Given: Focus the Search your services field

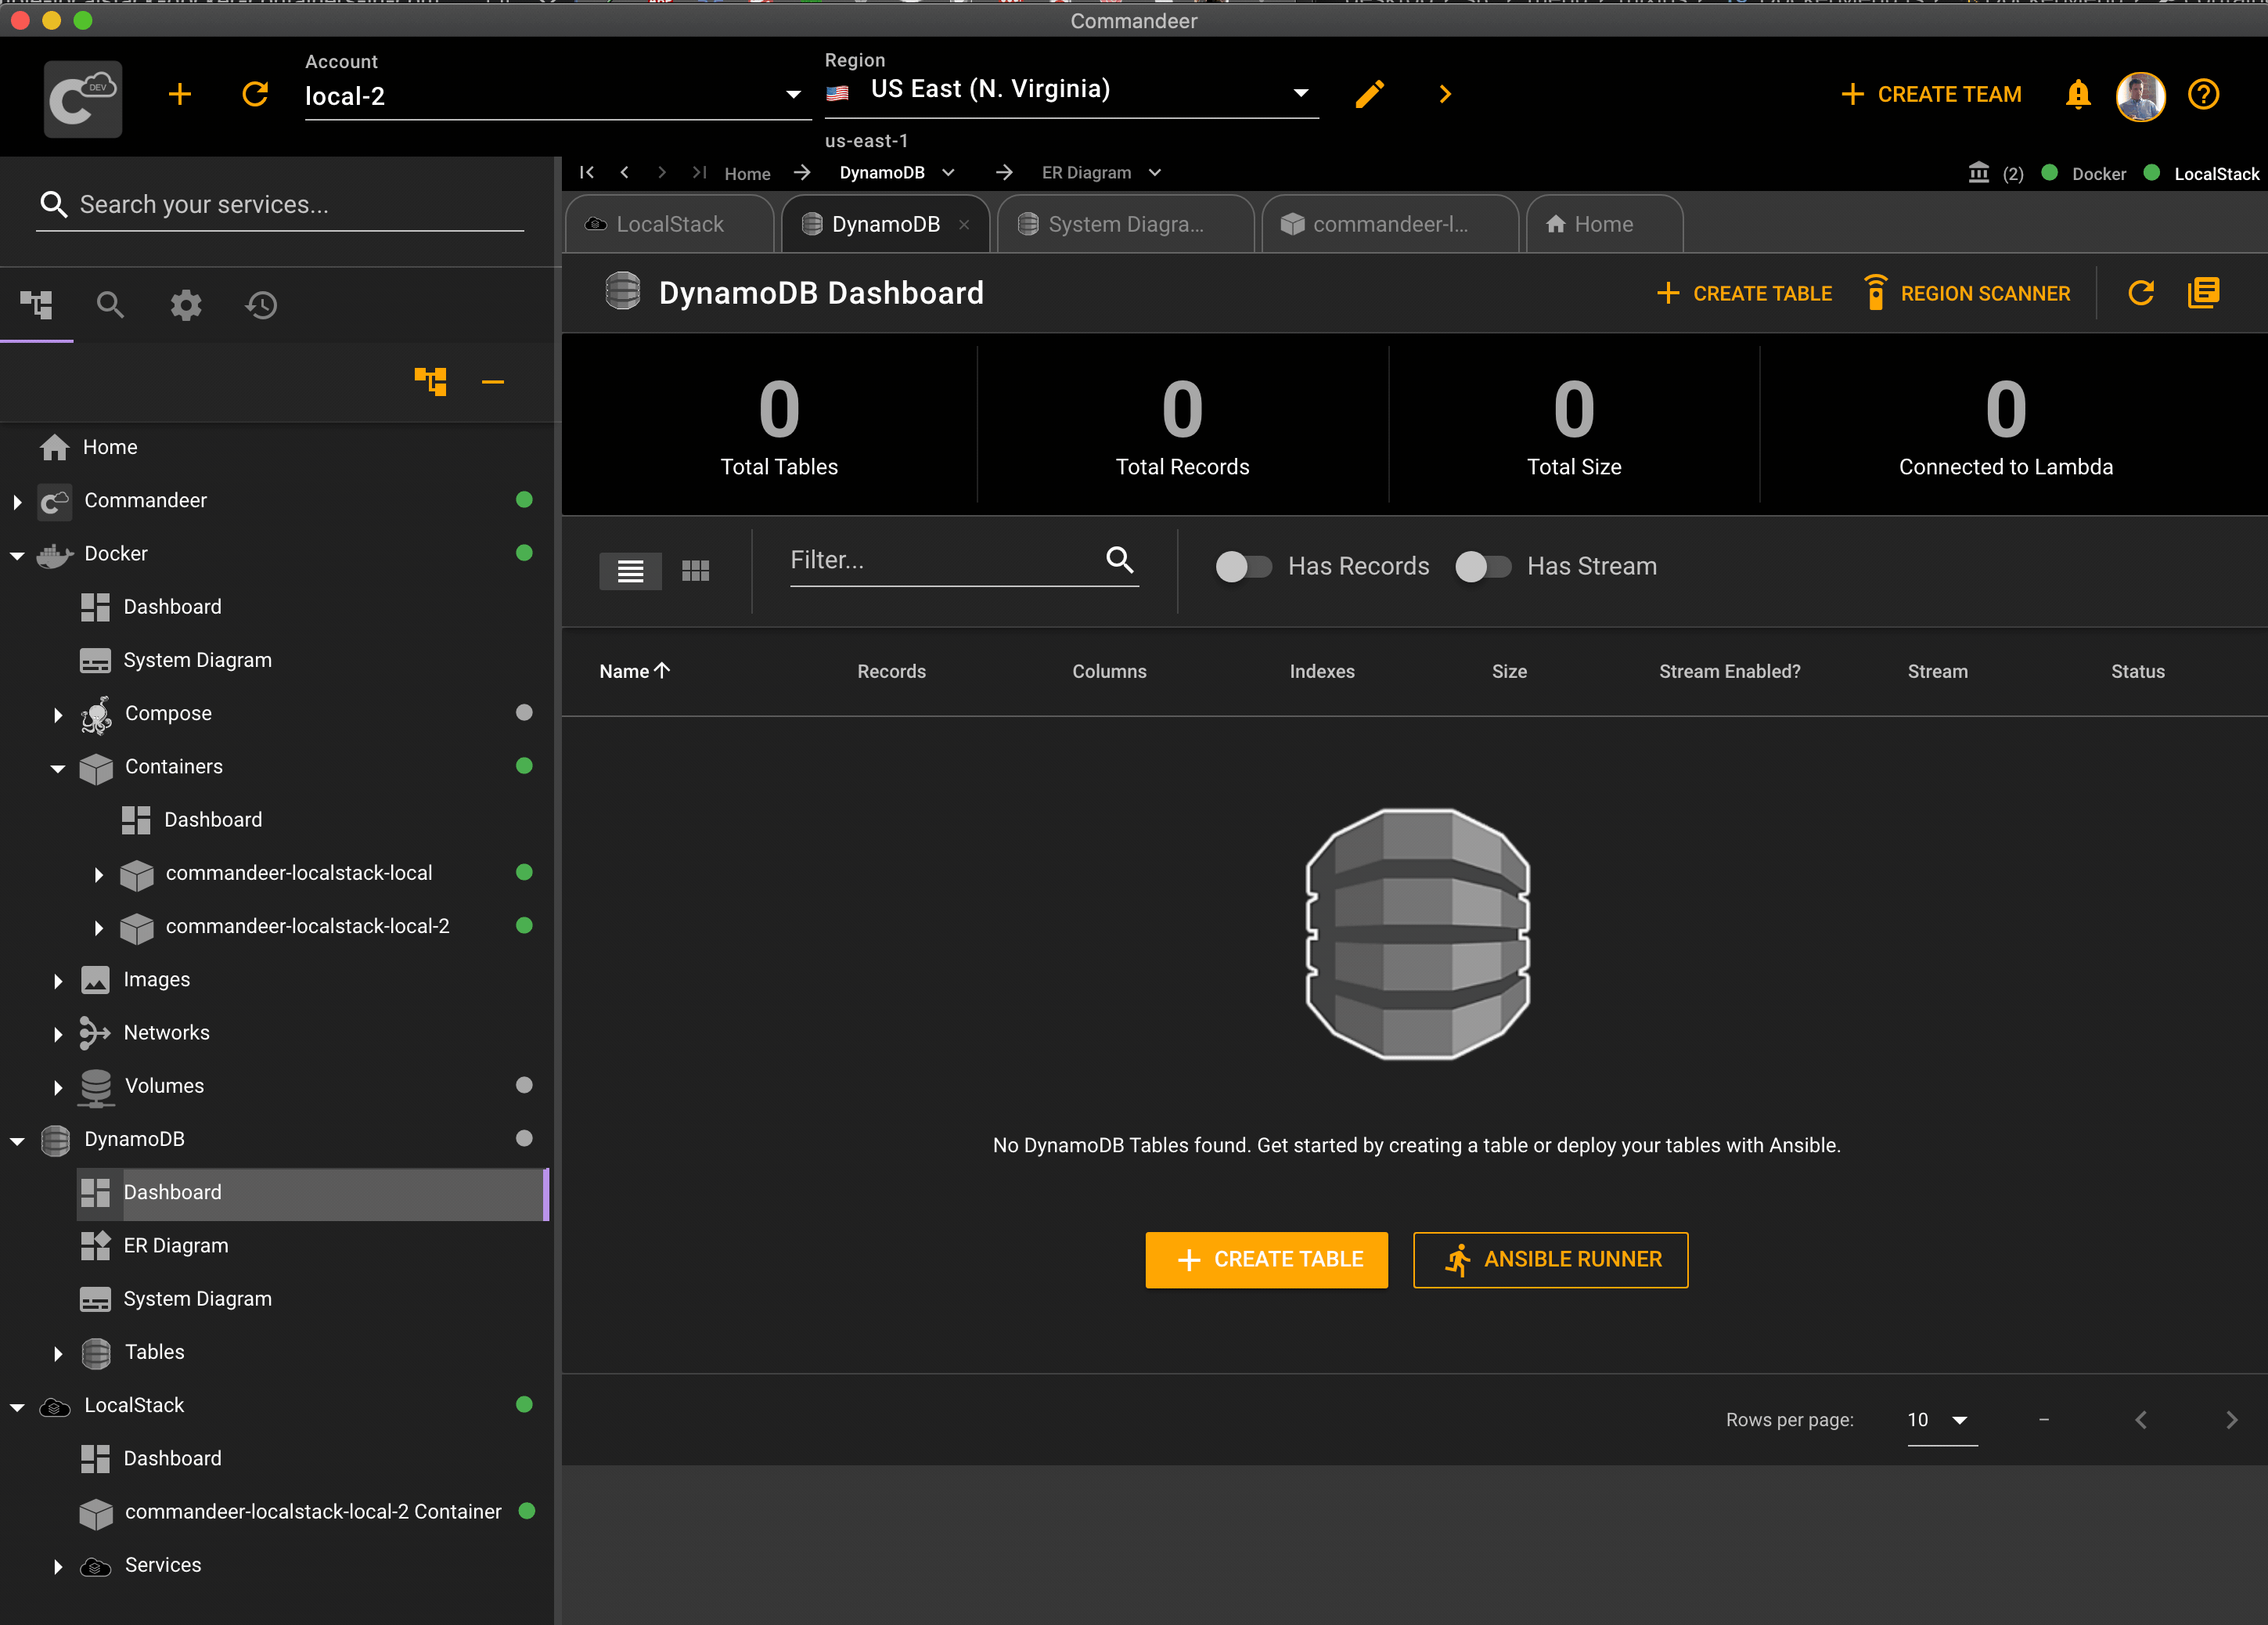Looking at the screenshot, I should [x=280, y=204].
